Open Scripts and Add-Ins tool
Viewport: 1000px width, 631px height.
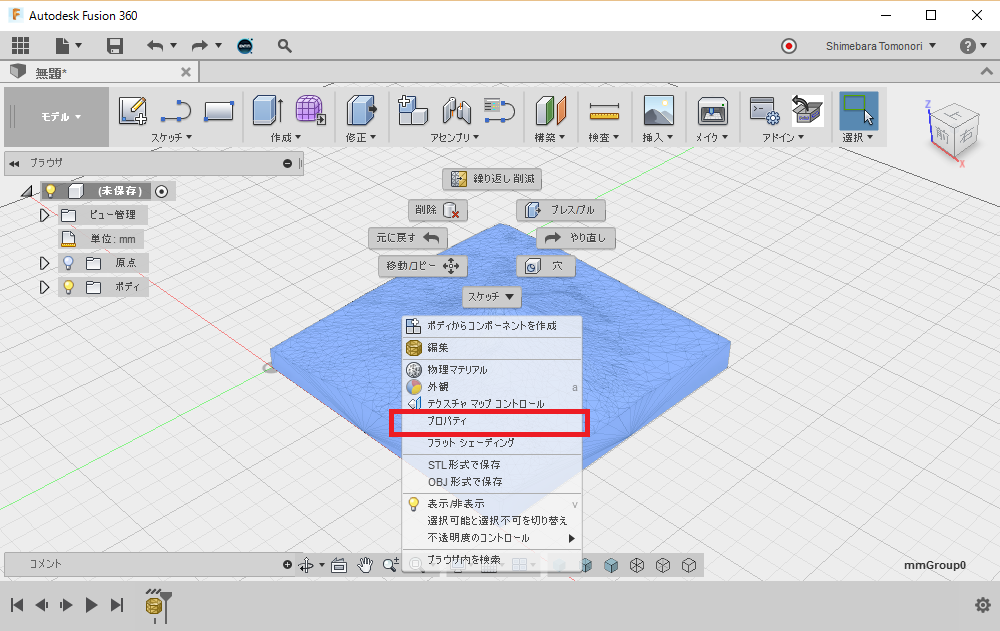click(x=764, y=110)
